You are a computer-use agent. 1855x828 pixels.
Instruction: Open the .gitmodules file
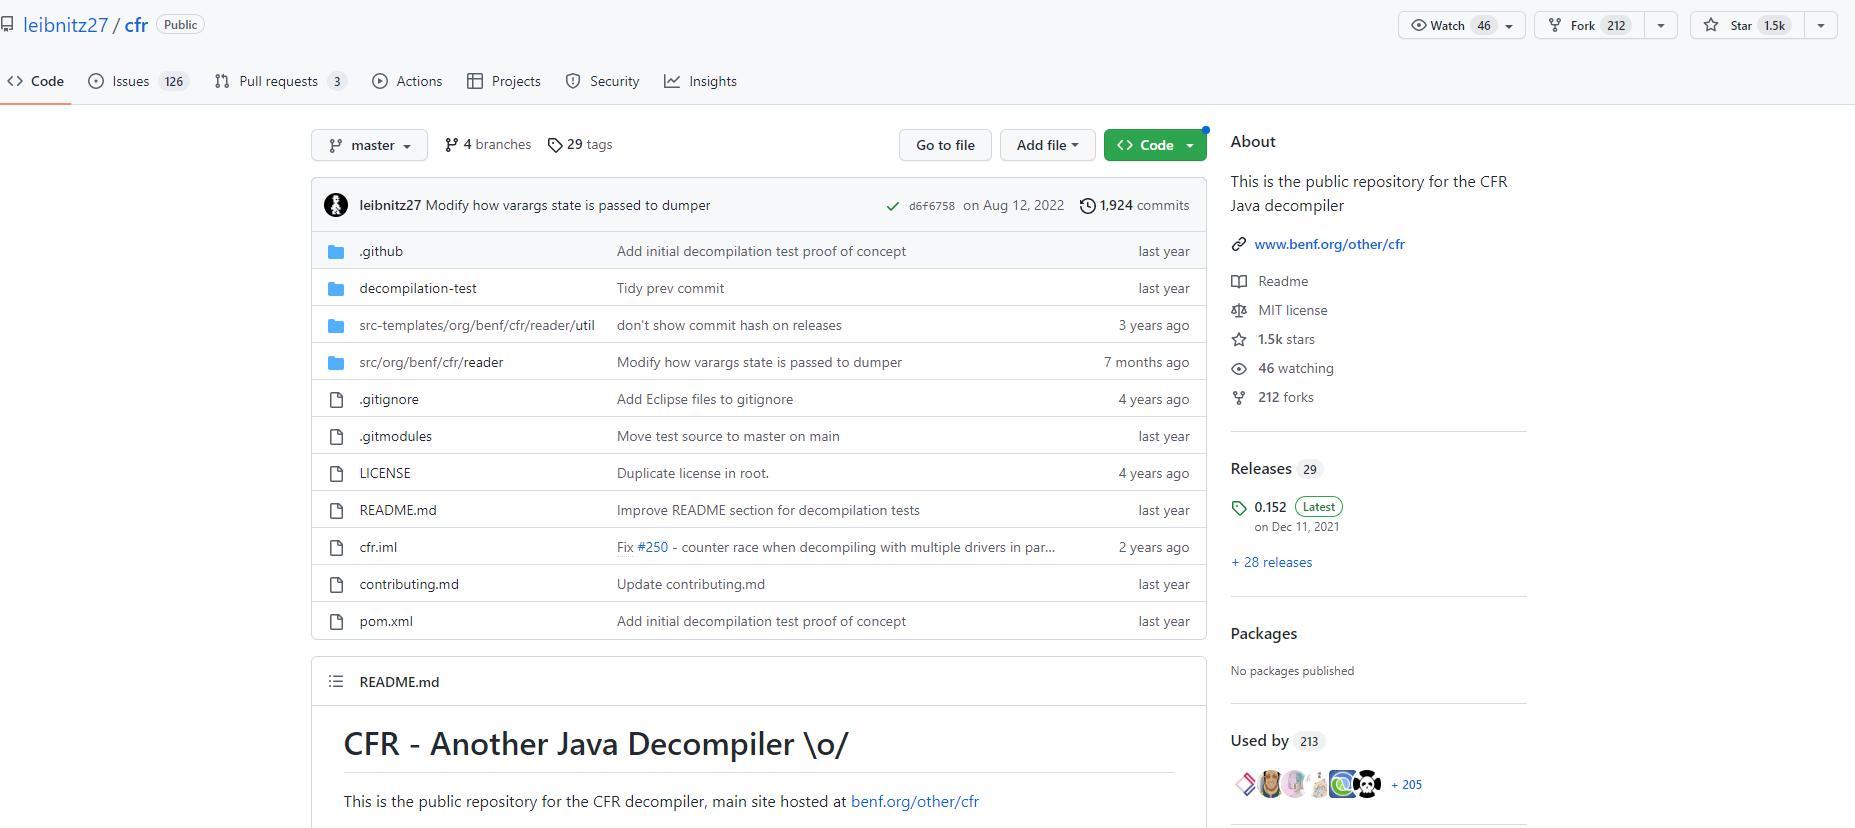tap(396, 436)
